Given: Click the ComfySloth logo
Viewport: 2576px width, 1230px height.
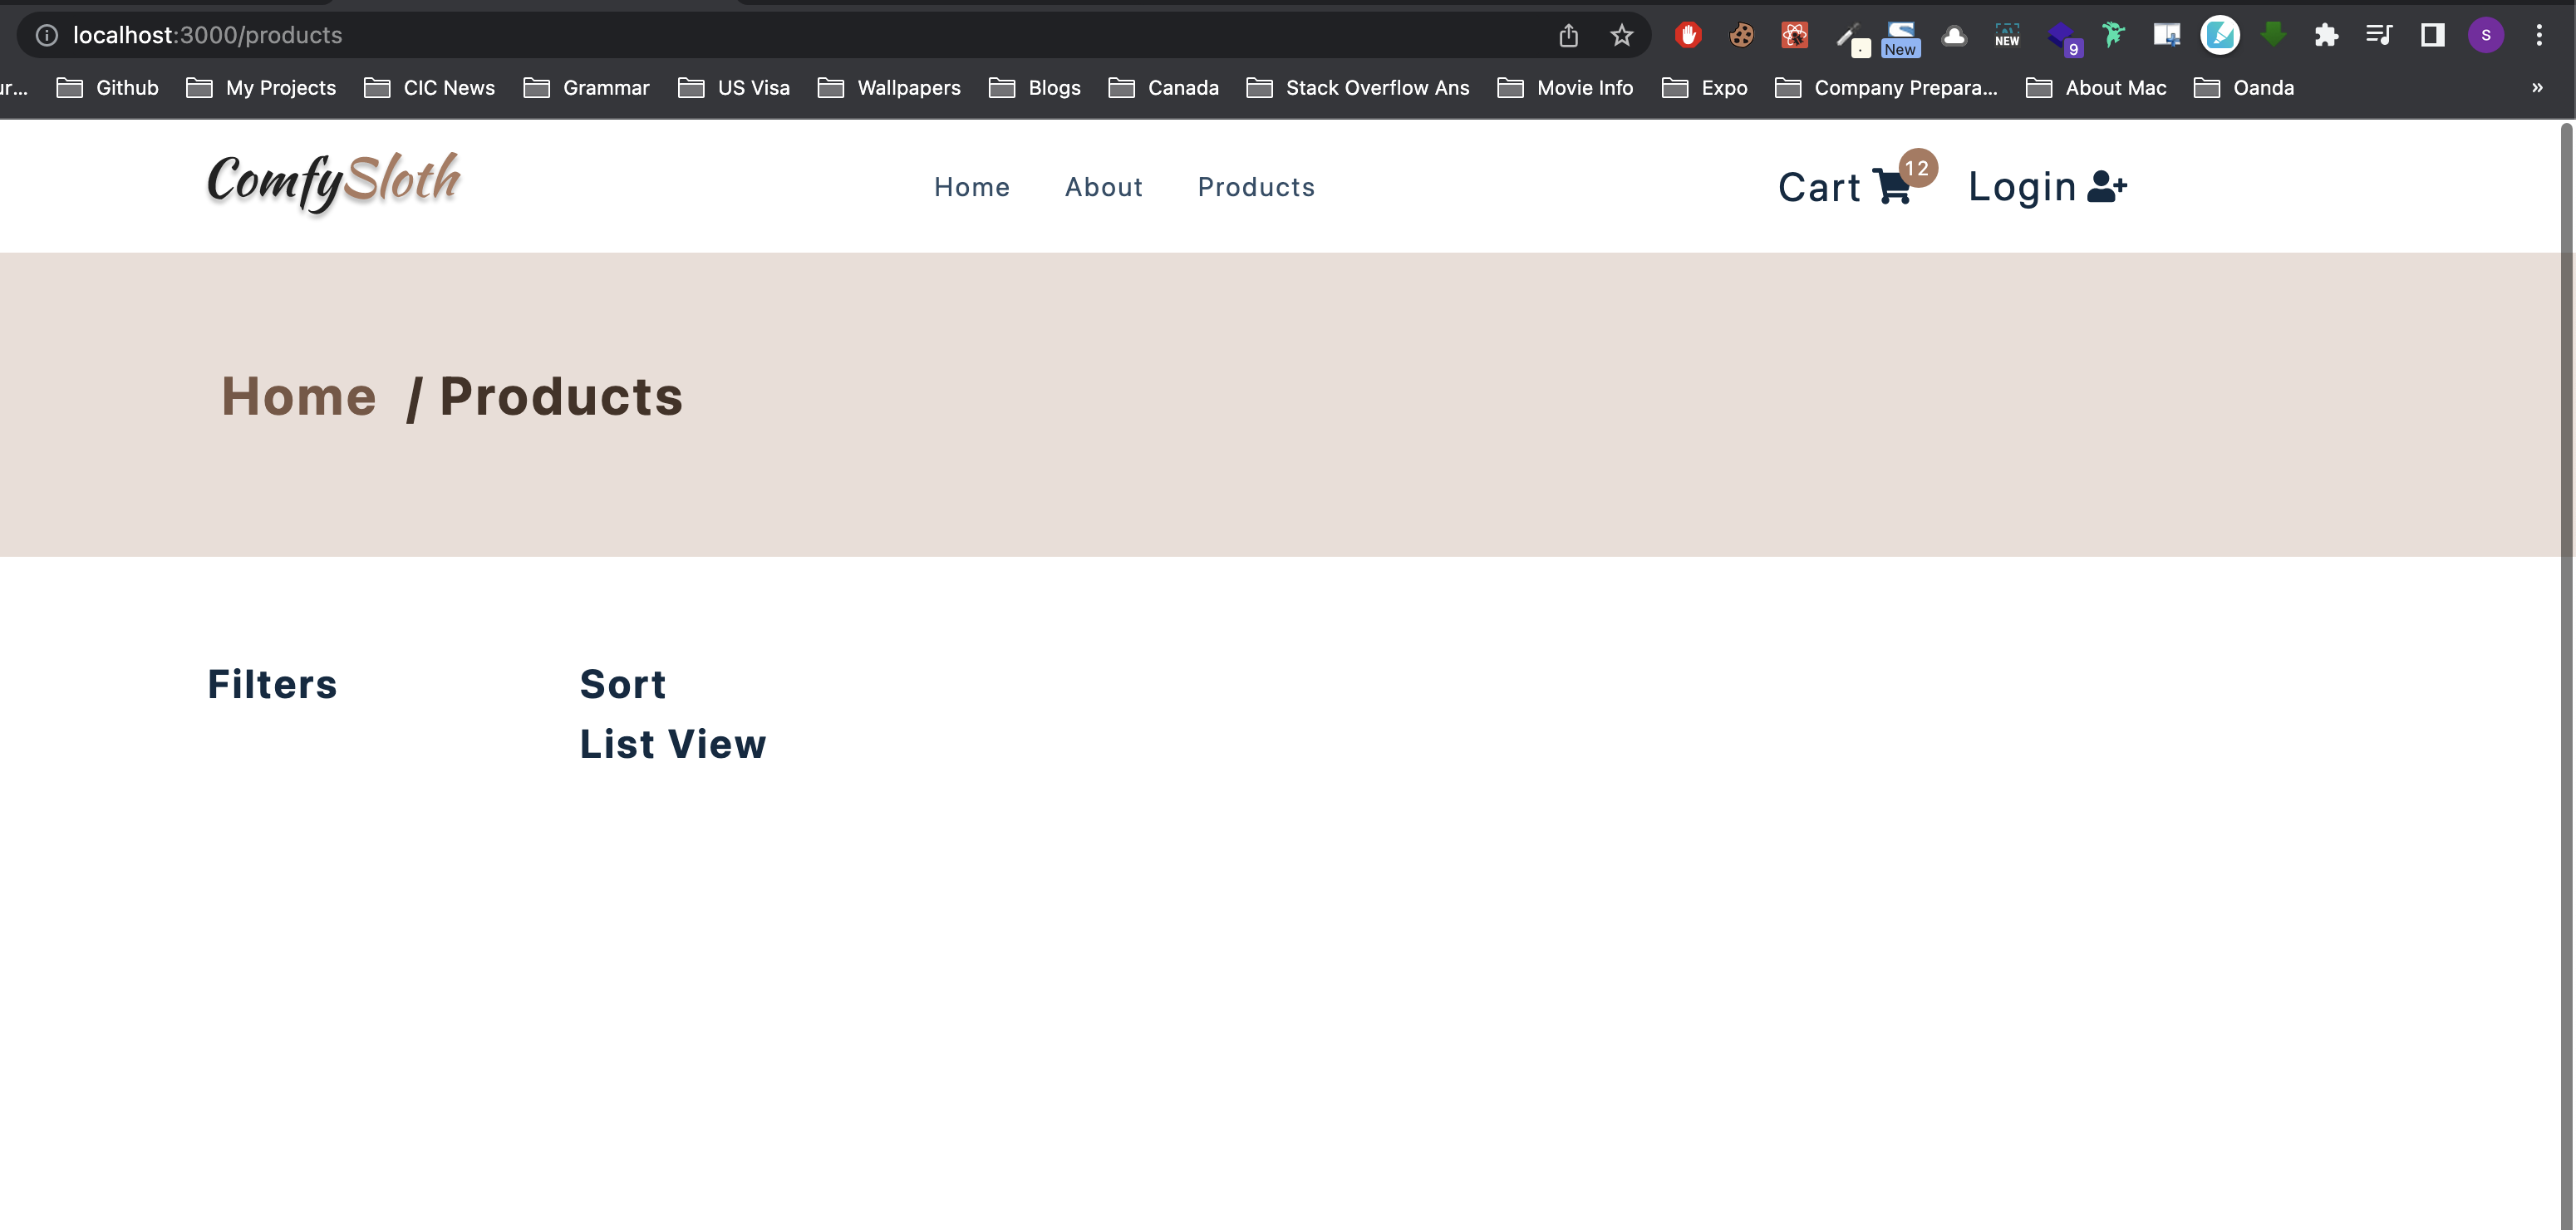Looking at the screenshot, I should click(x=333, y=182).
